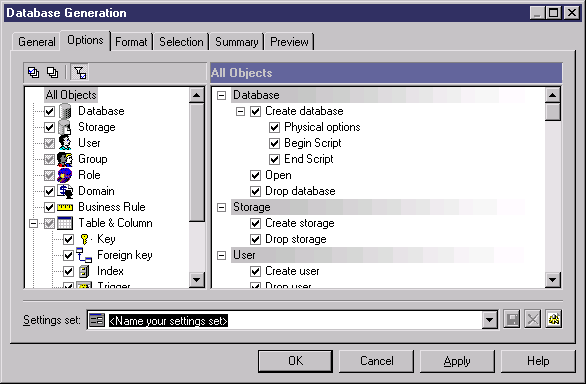
Task: Collapse the Create database sub-options
Action: click(x=241, y=111)
